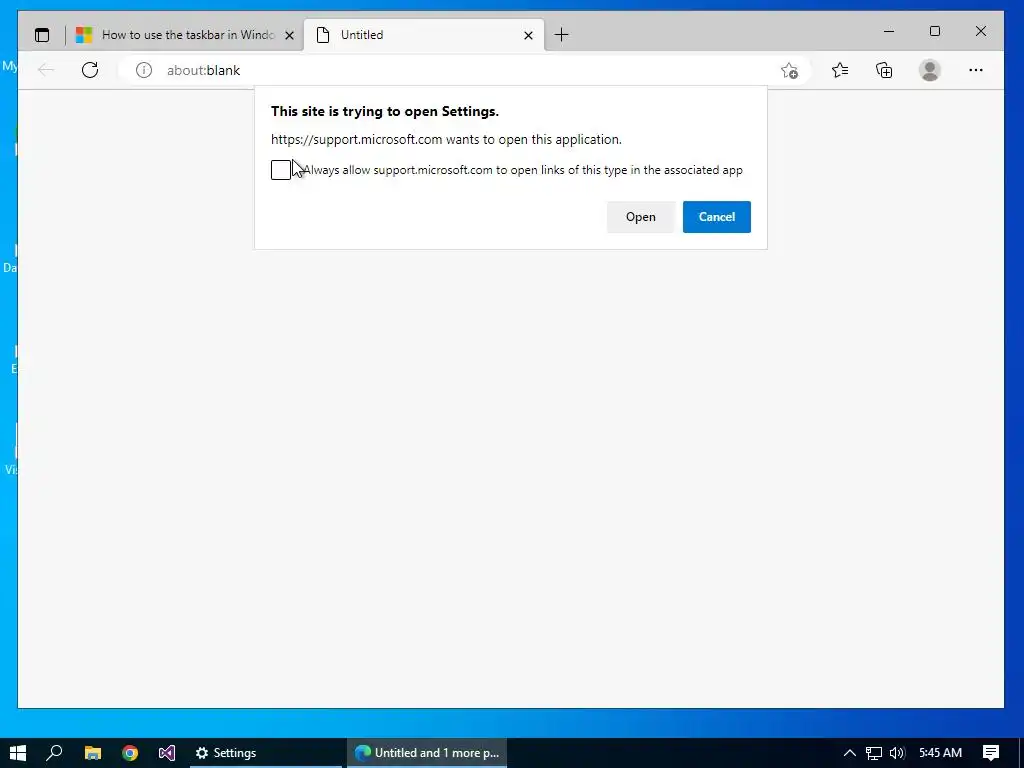This screenshot has width=1024, height=768.
Task: Close the 'How to use the taskbar' tab
Action: coord(289,35)
